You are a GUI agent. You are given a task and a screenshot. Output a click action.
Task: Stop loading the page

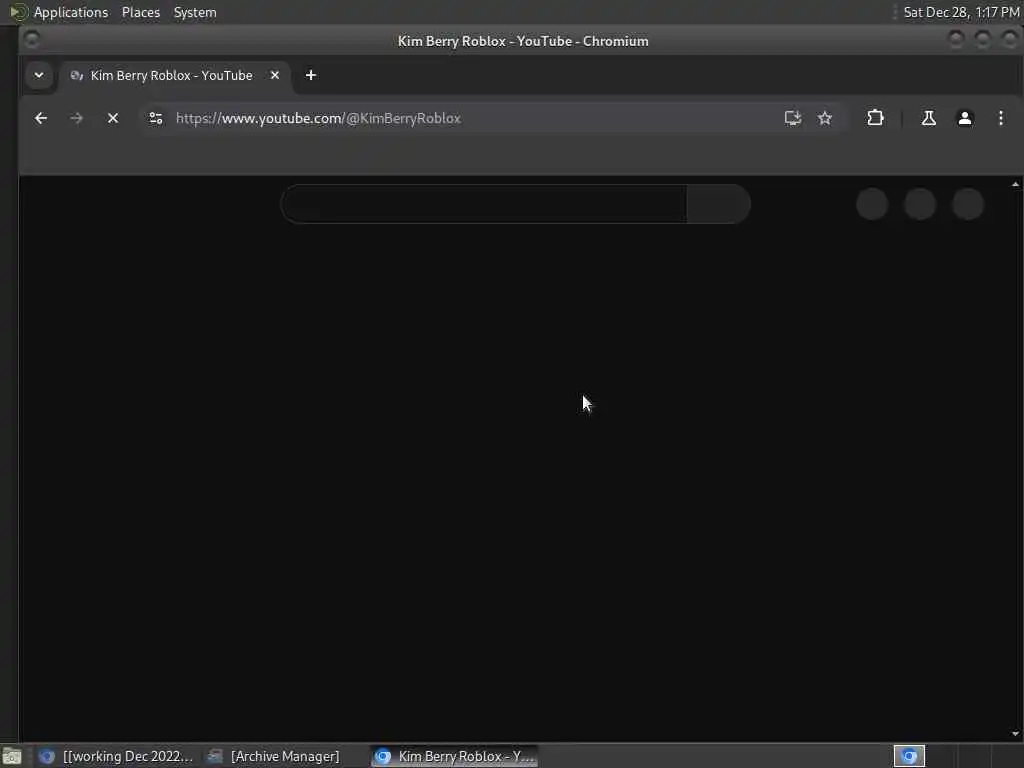113,118
